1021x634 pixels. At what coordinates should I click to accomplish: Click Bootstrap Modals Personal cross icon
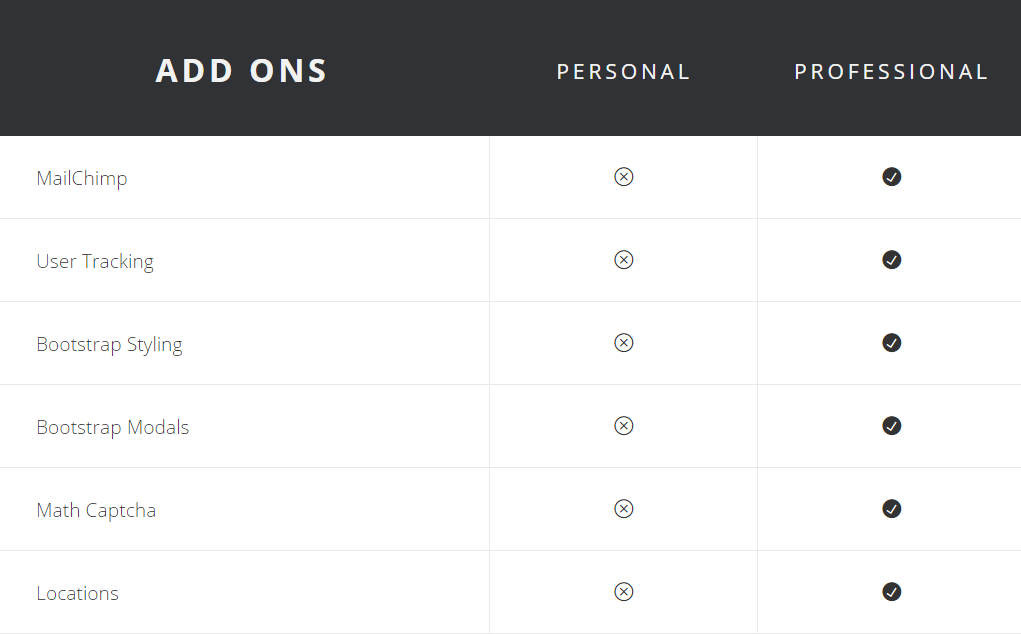(623, 426)
